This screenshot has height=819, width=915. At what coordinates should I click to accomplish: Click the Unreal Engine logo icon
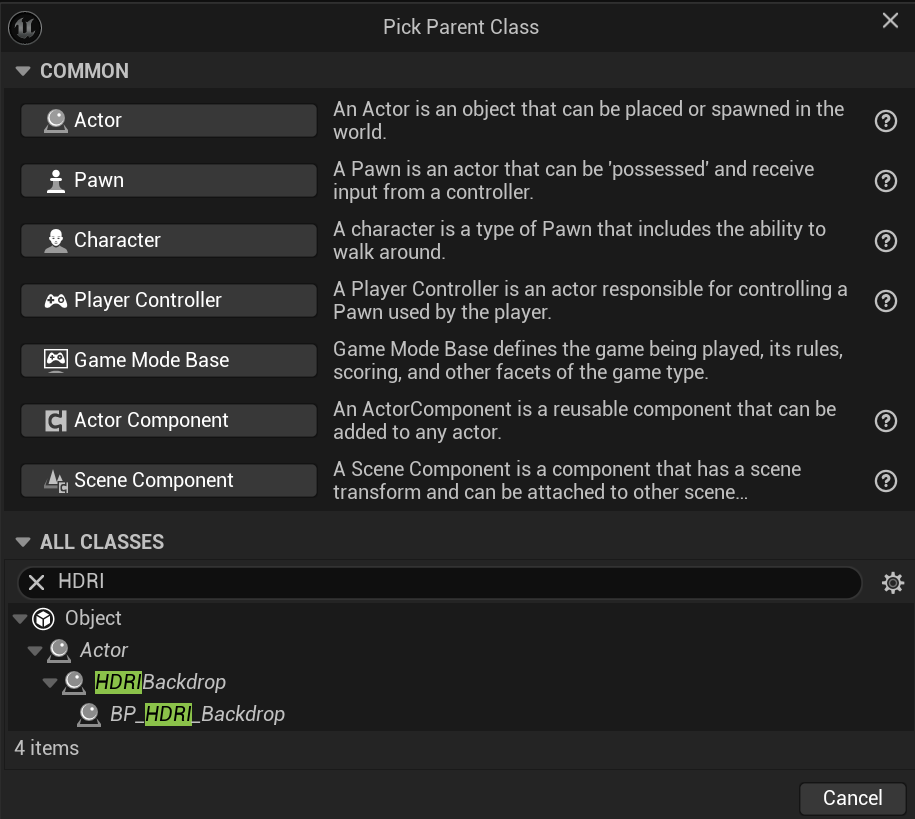pyautogui.click(x=25, y=27)
